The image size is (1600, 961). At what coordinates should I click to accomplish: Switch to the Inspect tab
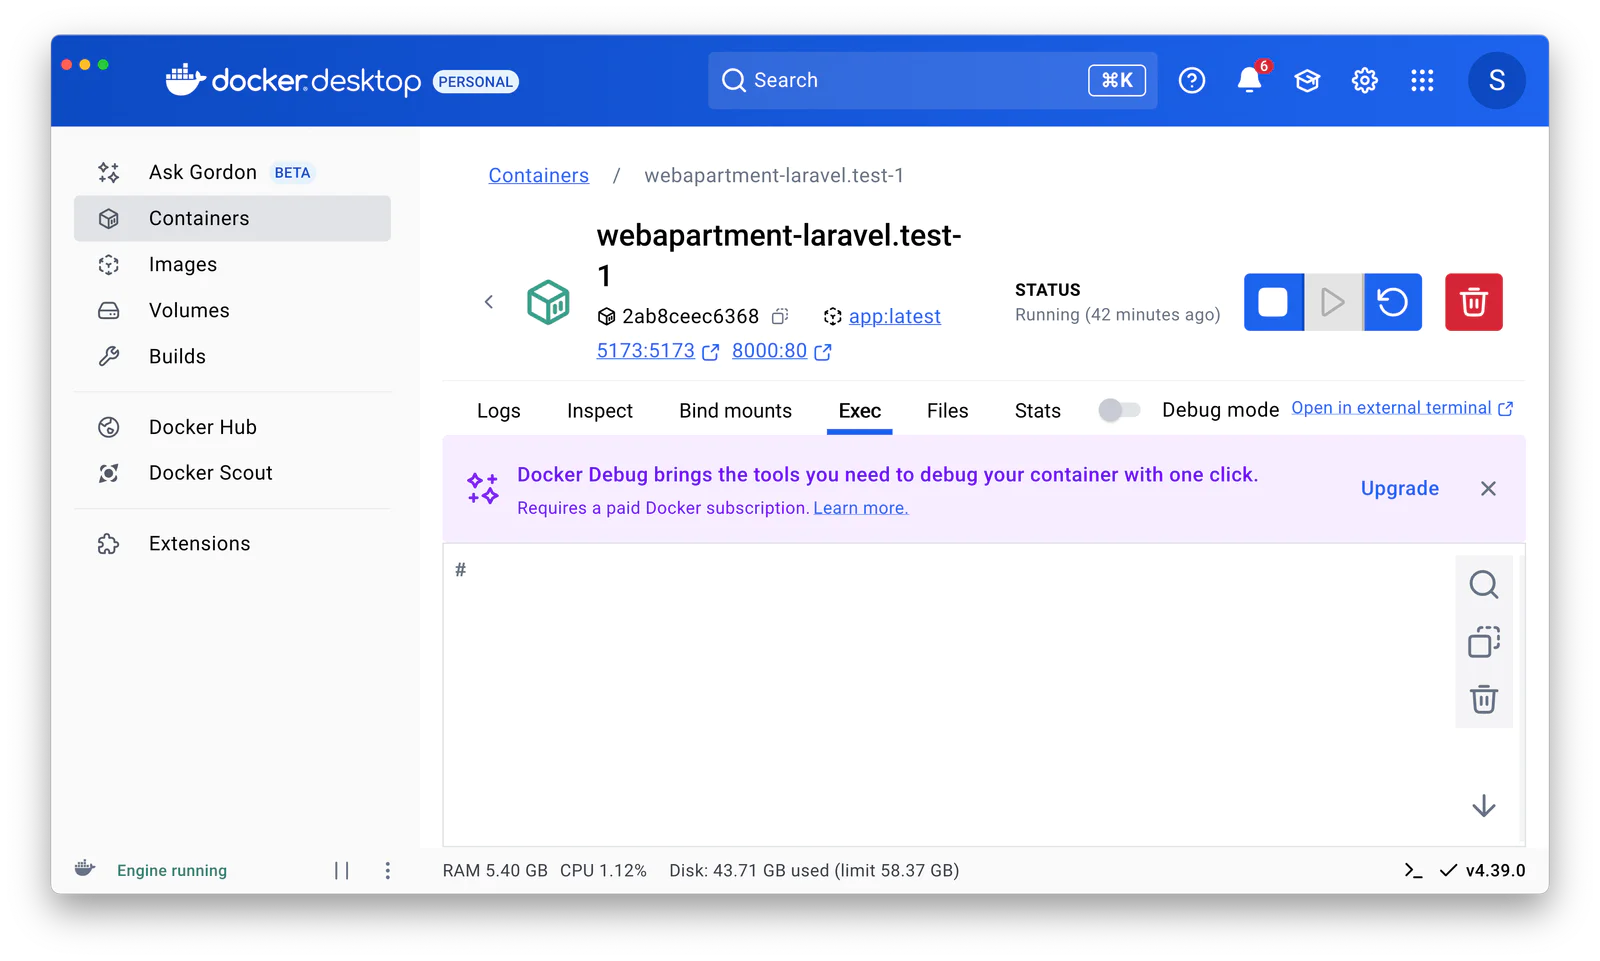600,411
